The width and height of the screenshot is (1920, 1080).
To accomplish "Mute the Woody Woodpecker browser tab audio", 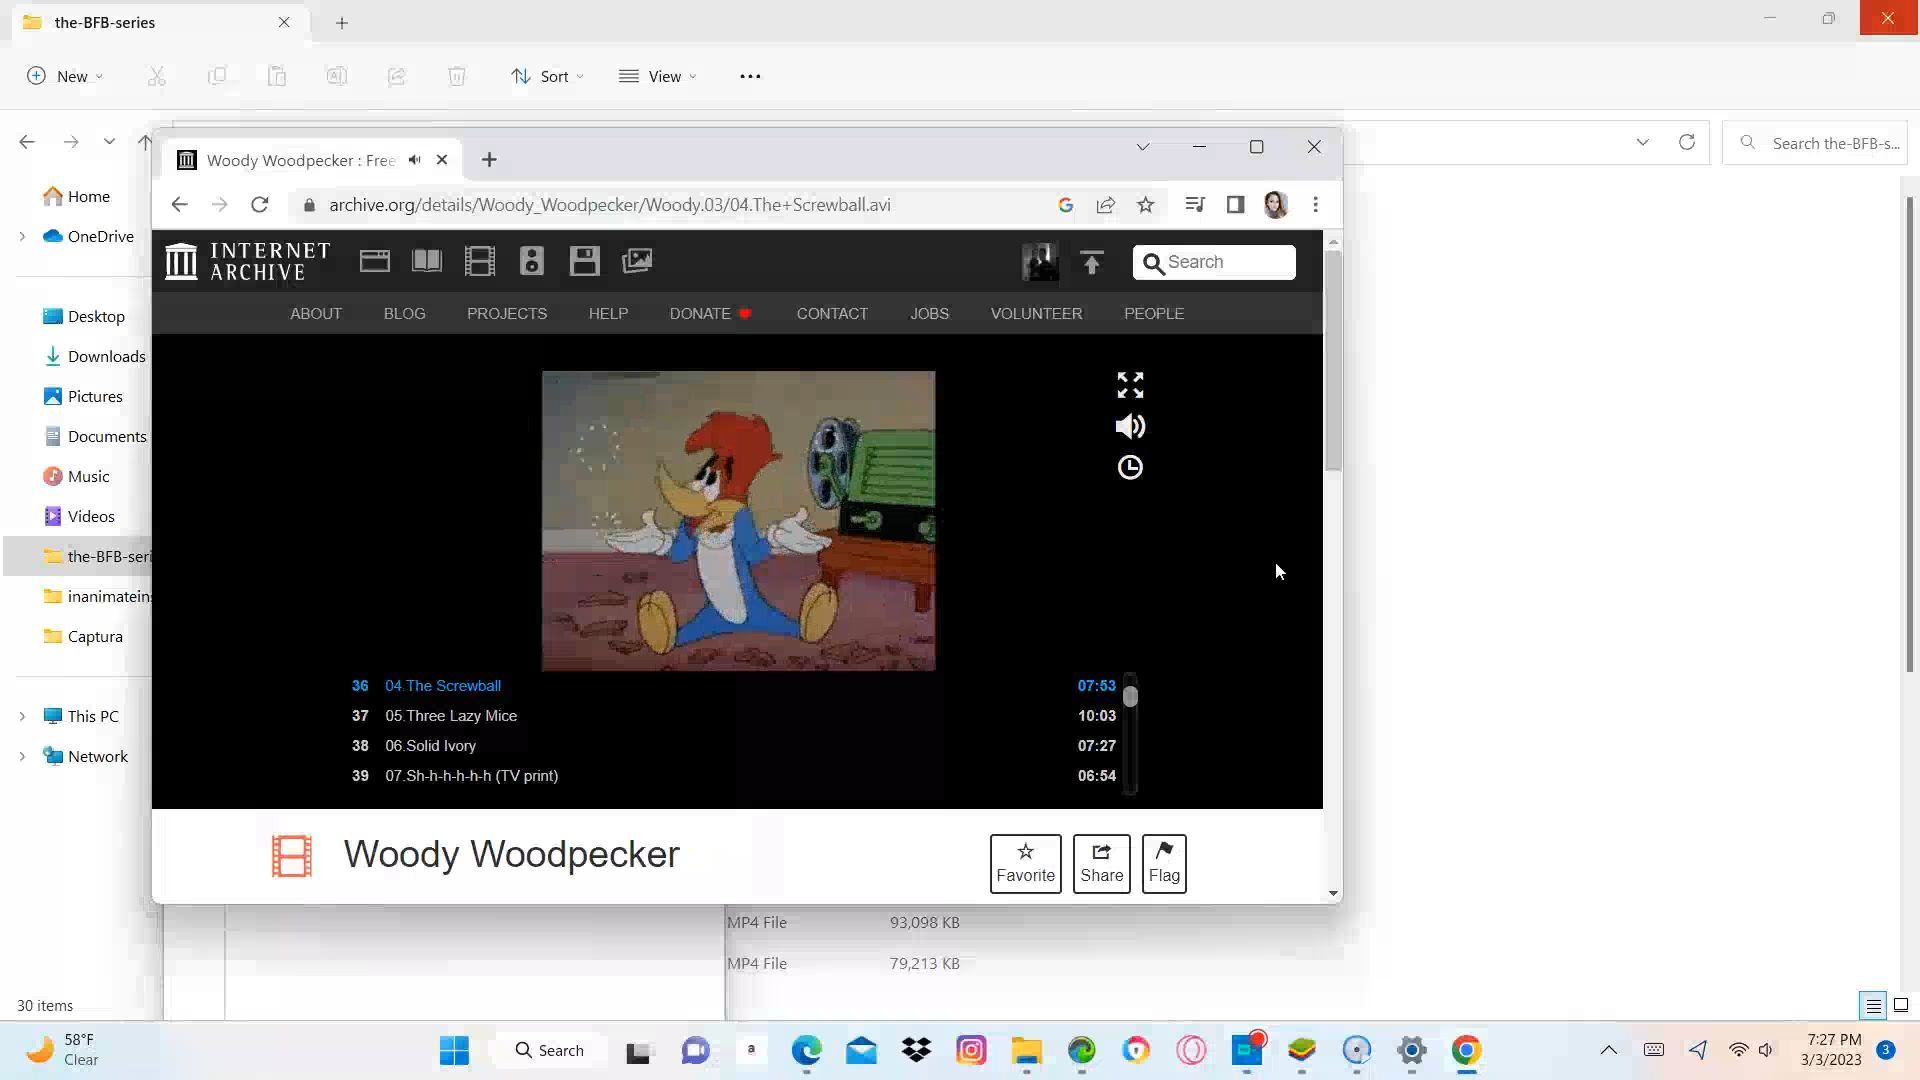I will (415, 160).
